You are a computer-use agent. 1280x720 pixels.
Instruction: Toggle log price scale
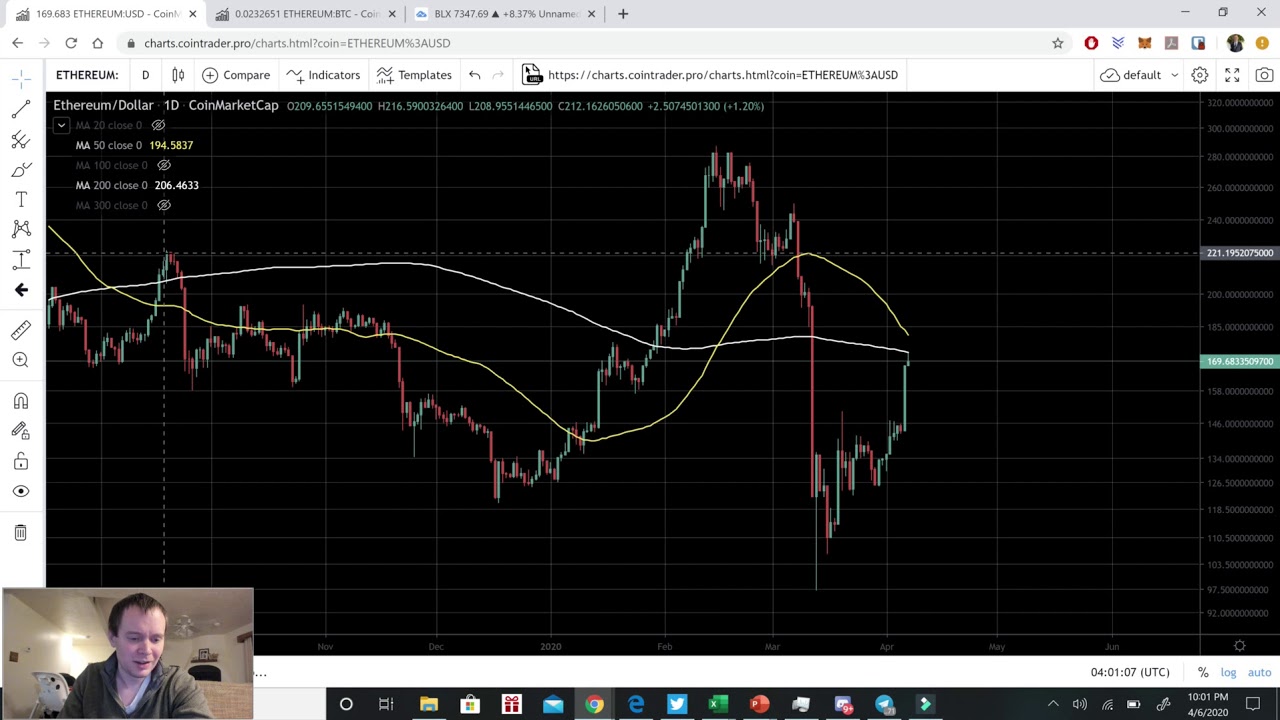[1228, 672]
